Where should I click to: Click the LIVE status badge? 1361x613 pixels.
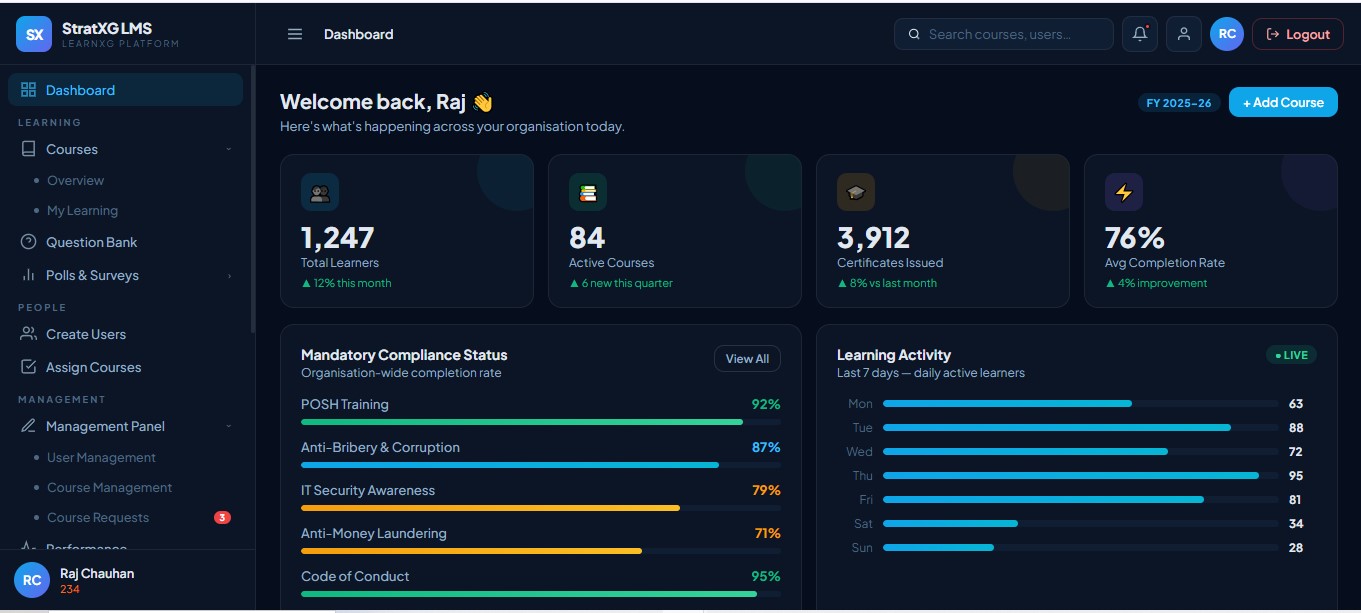(x=1291, y=355)
